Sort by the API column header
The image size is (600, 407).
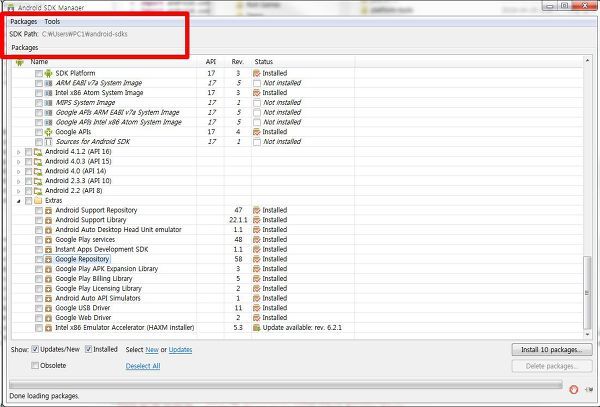(211, 62)
